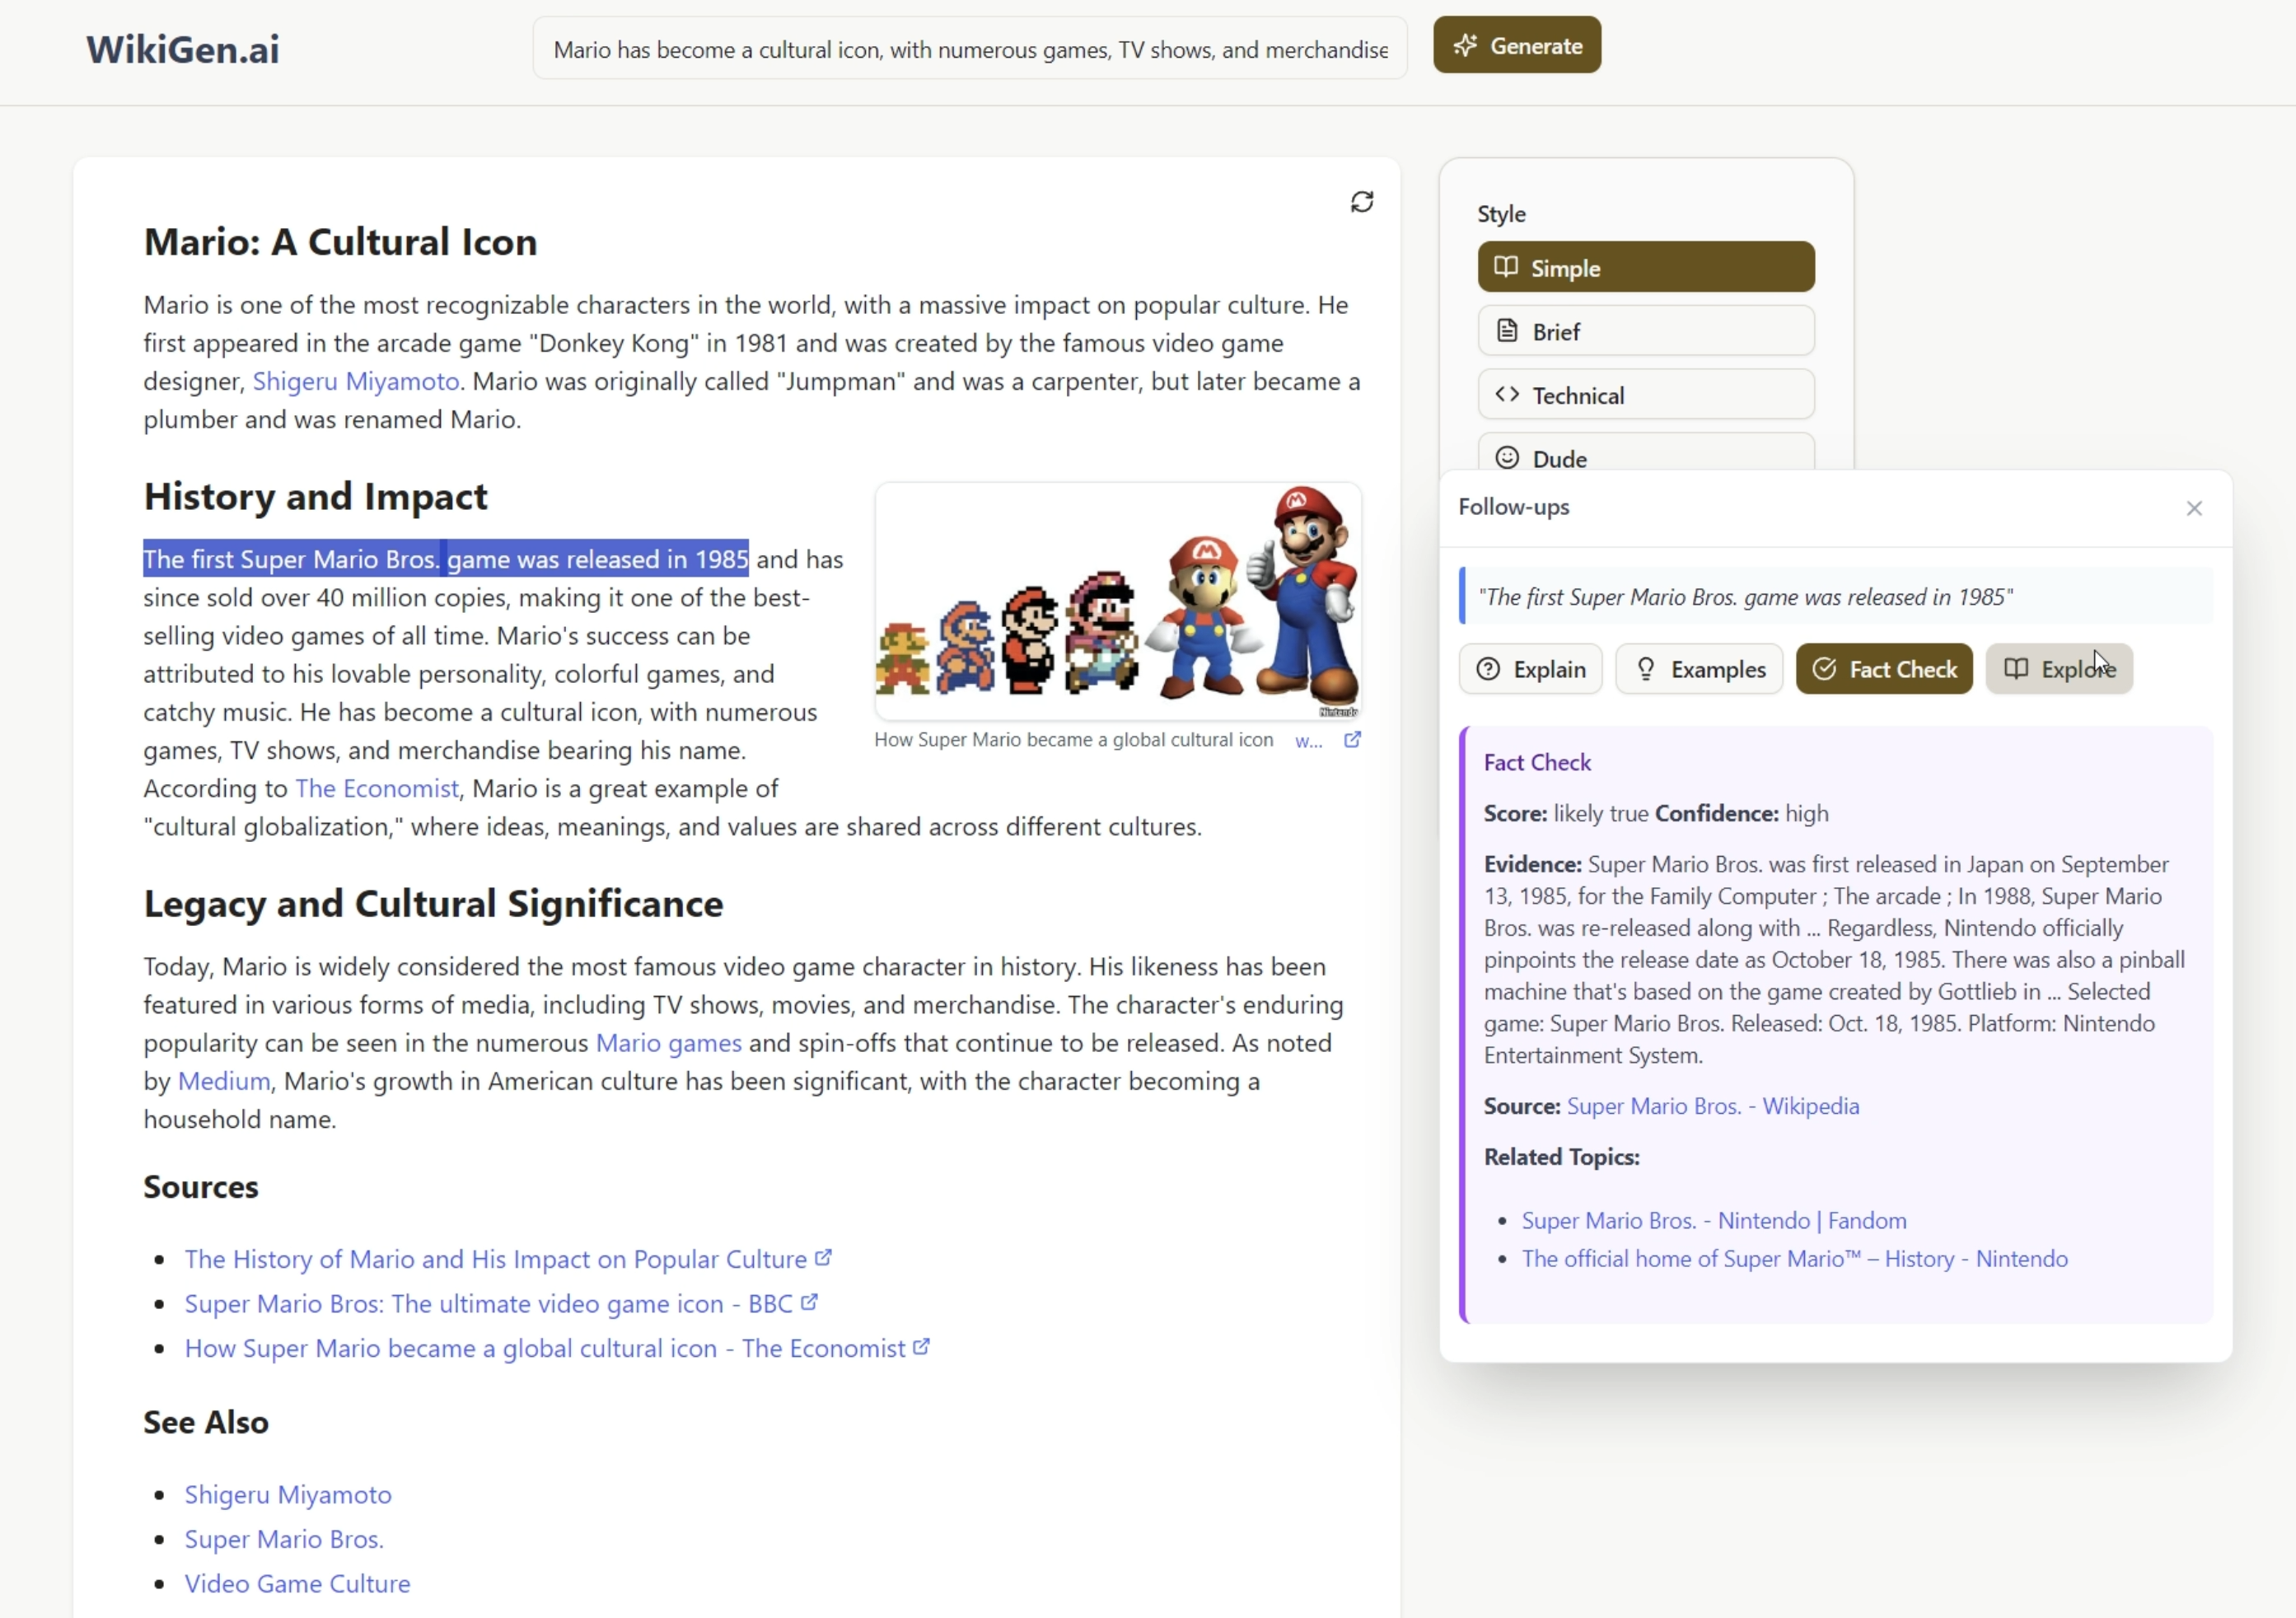Click the external link icon beside The Economist source

[920, 1348]
